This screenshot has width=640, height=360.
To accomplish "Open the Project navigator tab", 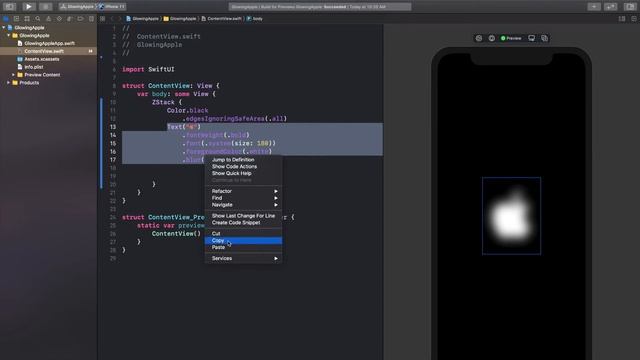I will tap(6, 19).
